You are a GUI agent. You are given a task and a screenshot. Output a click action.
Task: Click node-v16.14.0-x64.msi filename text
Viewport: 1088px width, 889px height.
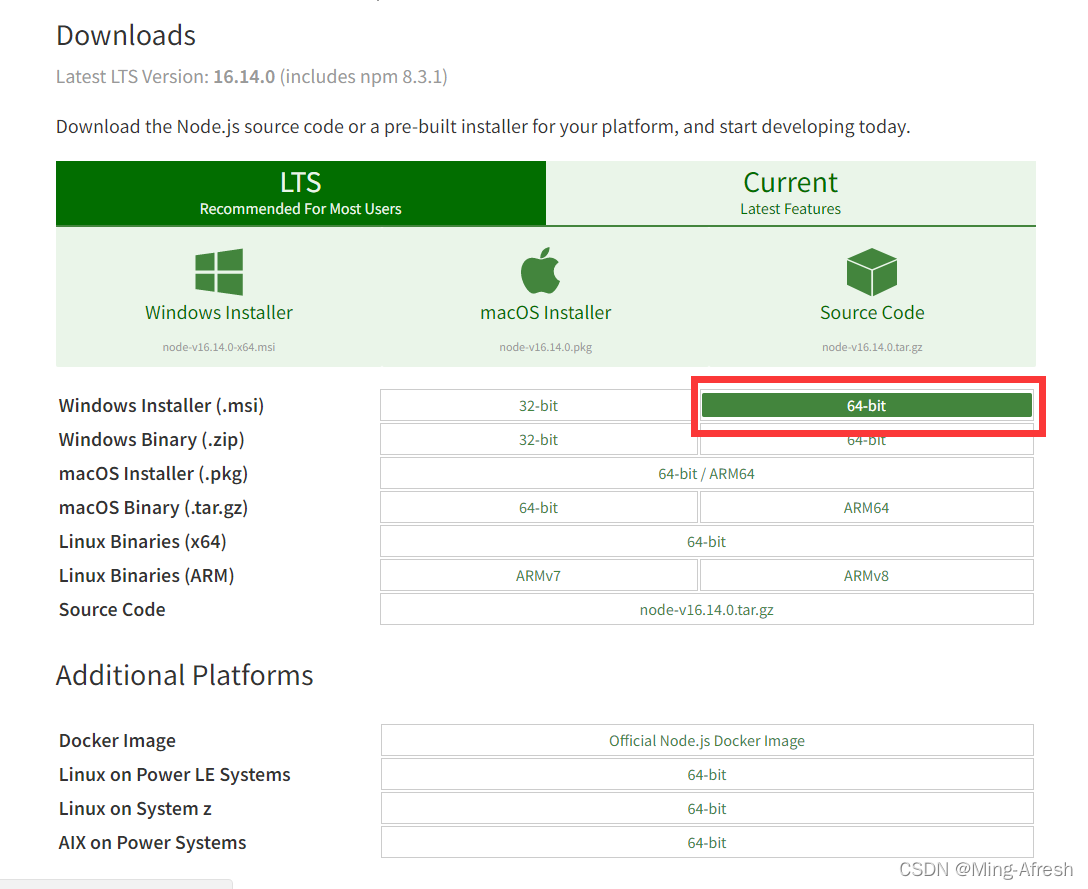coord(219,347)
